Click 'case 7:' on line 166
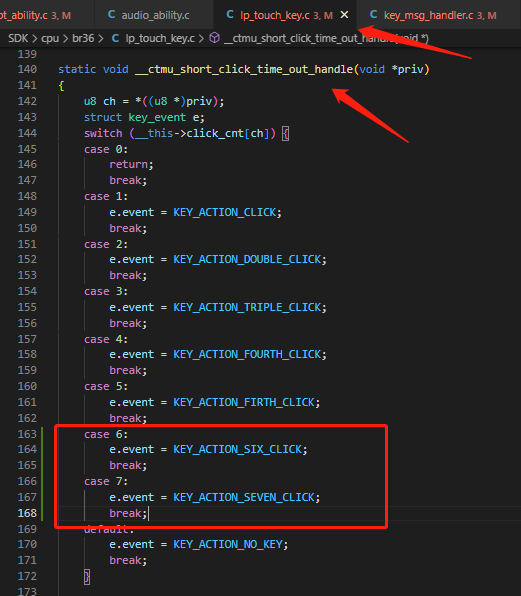Screen dimensions: 521x596 pos(106,481)
